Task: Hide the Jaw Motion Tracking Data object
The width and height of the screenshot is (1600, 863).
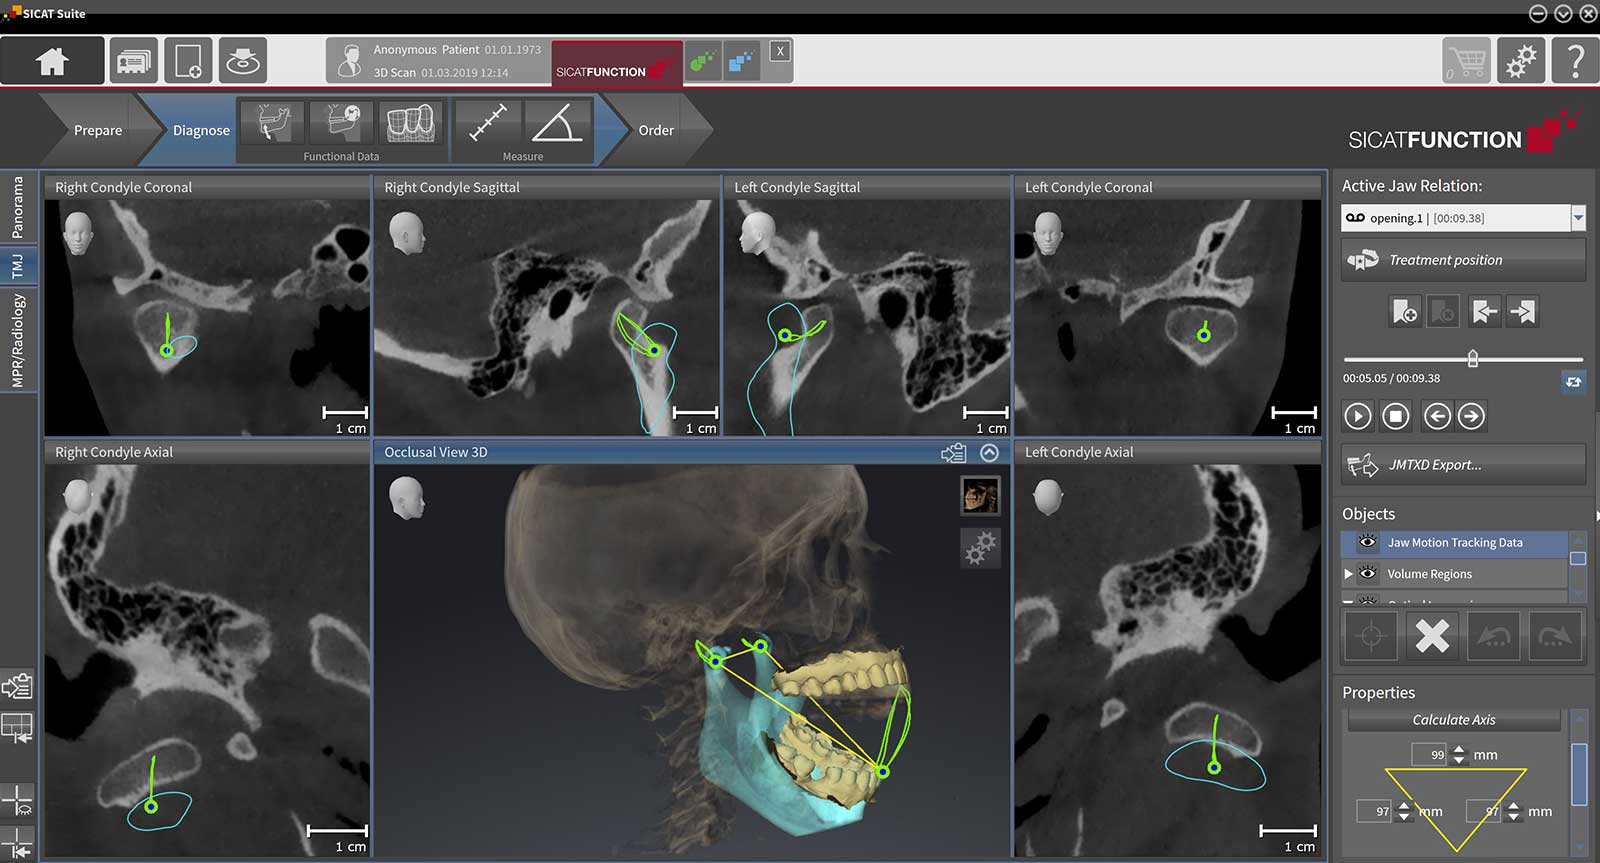Action: tap(1368, 542)
